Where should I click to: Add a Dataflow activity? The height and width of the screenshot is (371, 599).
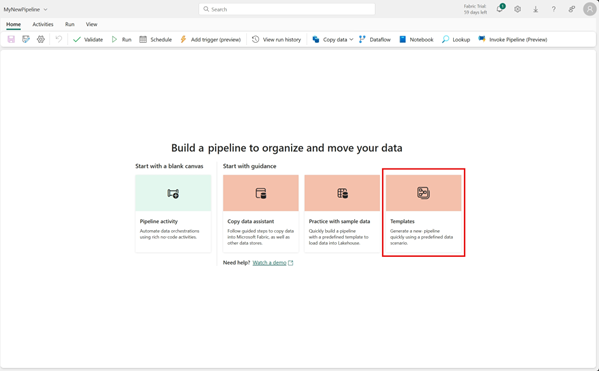(375, 39)
